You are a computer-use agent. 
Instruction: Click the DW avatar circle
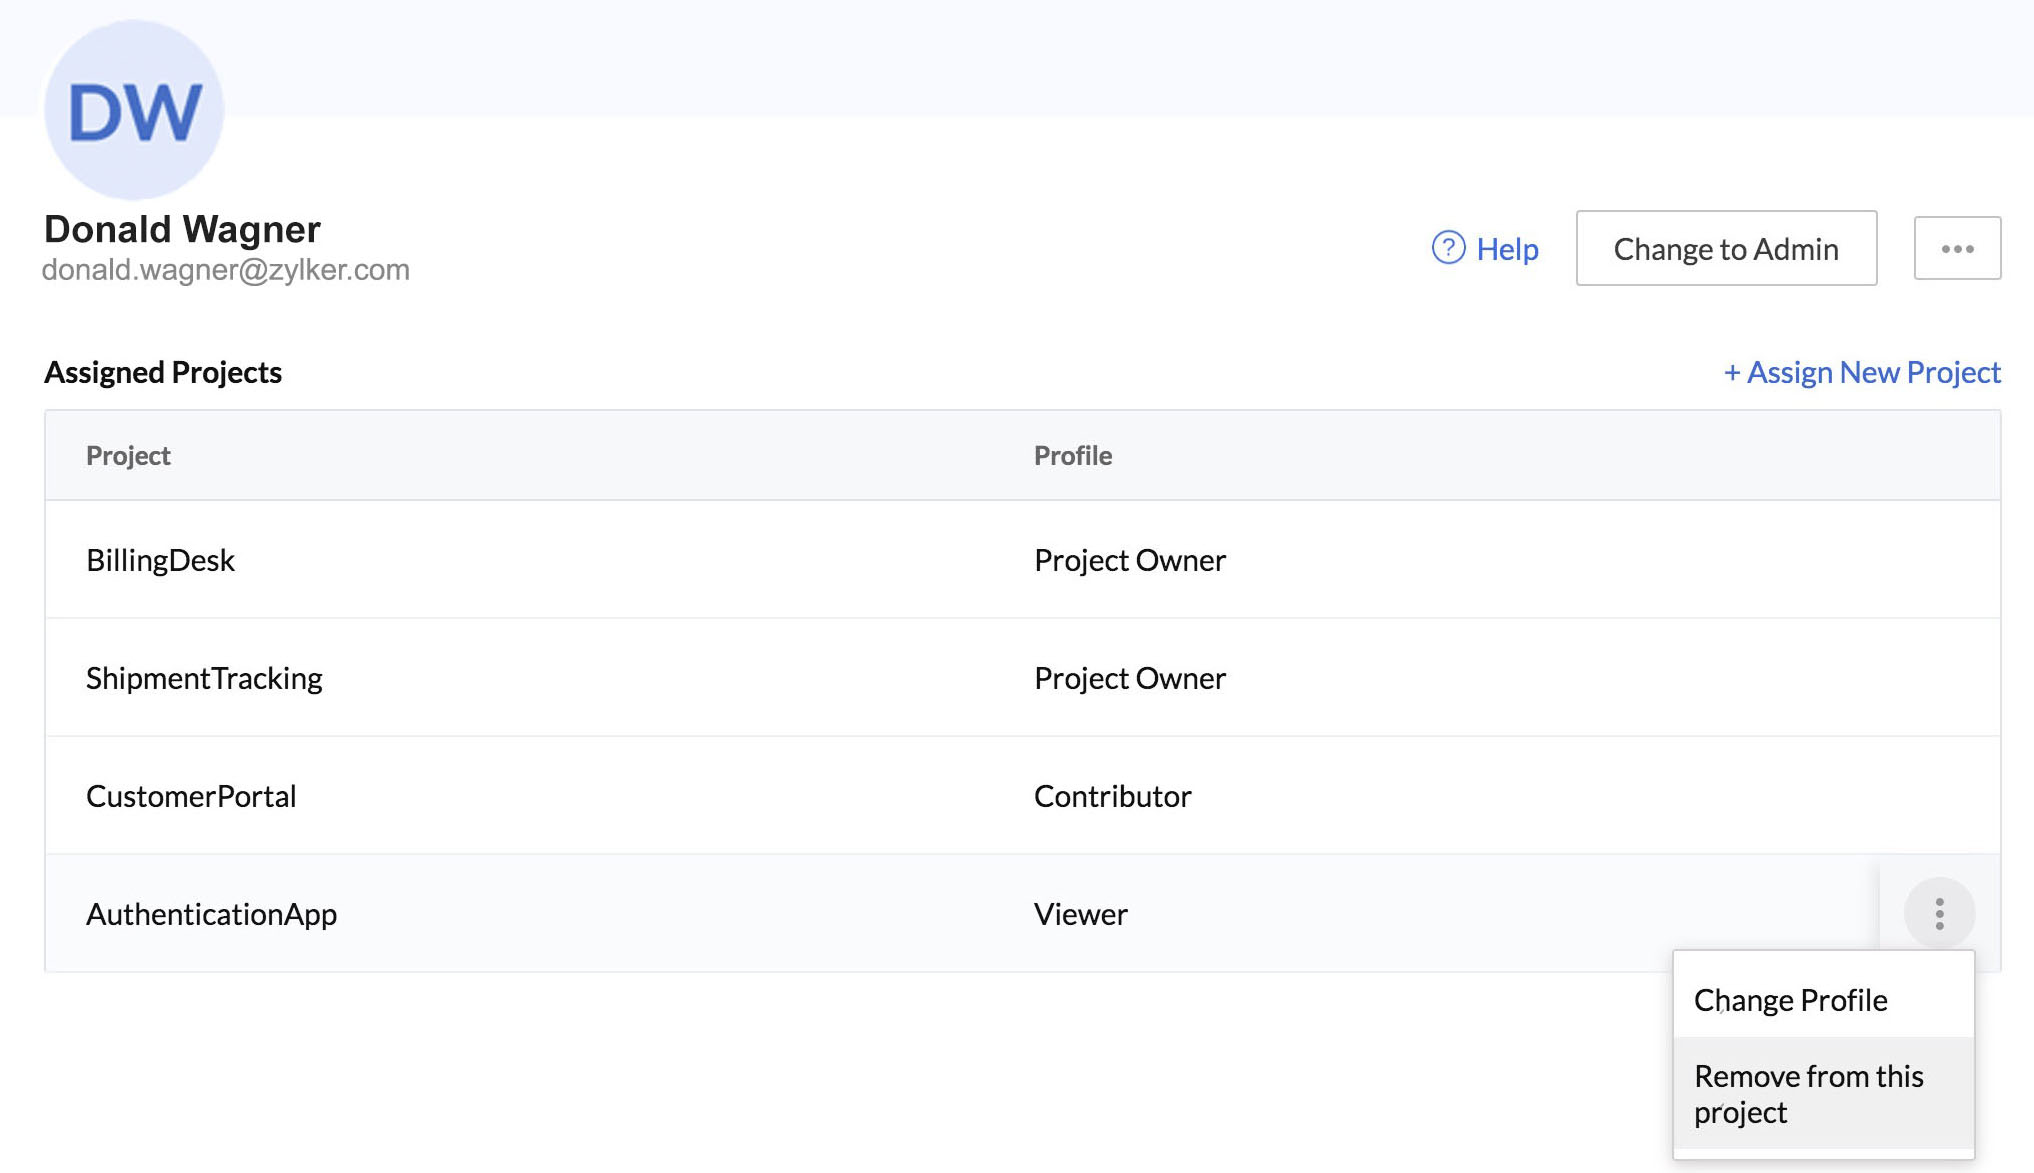pos(134,110)
